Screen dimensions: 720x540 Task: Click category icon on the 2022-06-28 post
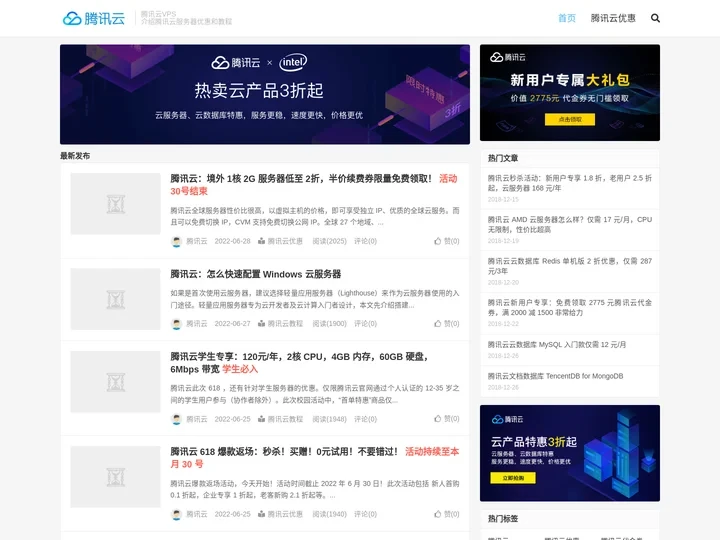261,241
